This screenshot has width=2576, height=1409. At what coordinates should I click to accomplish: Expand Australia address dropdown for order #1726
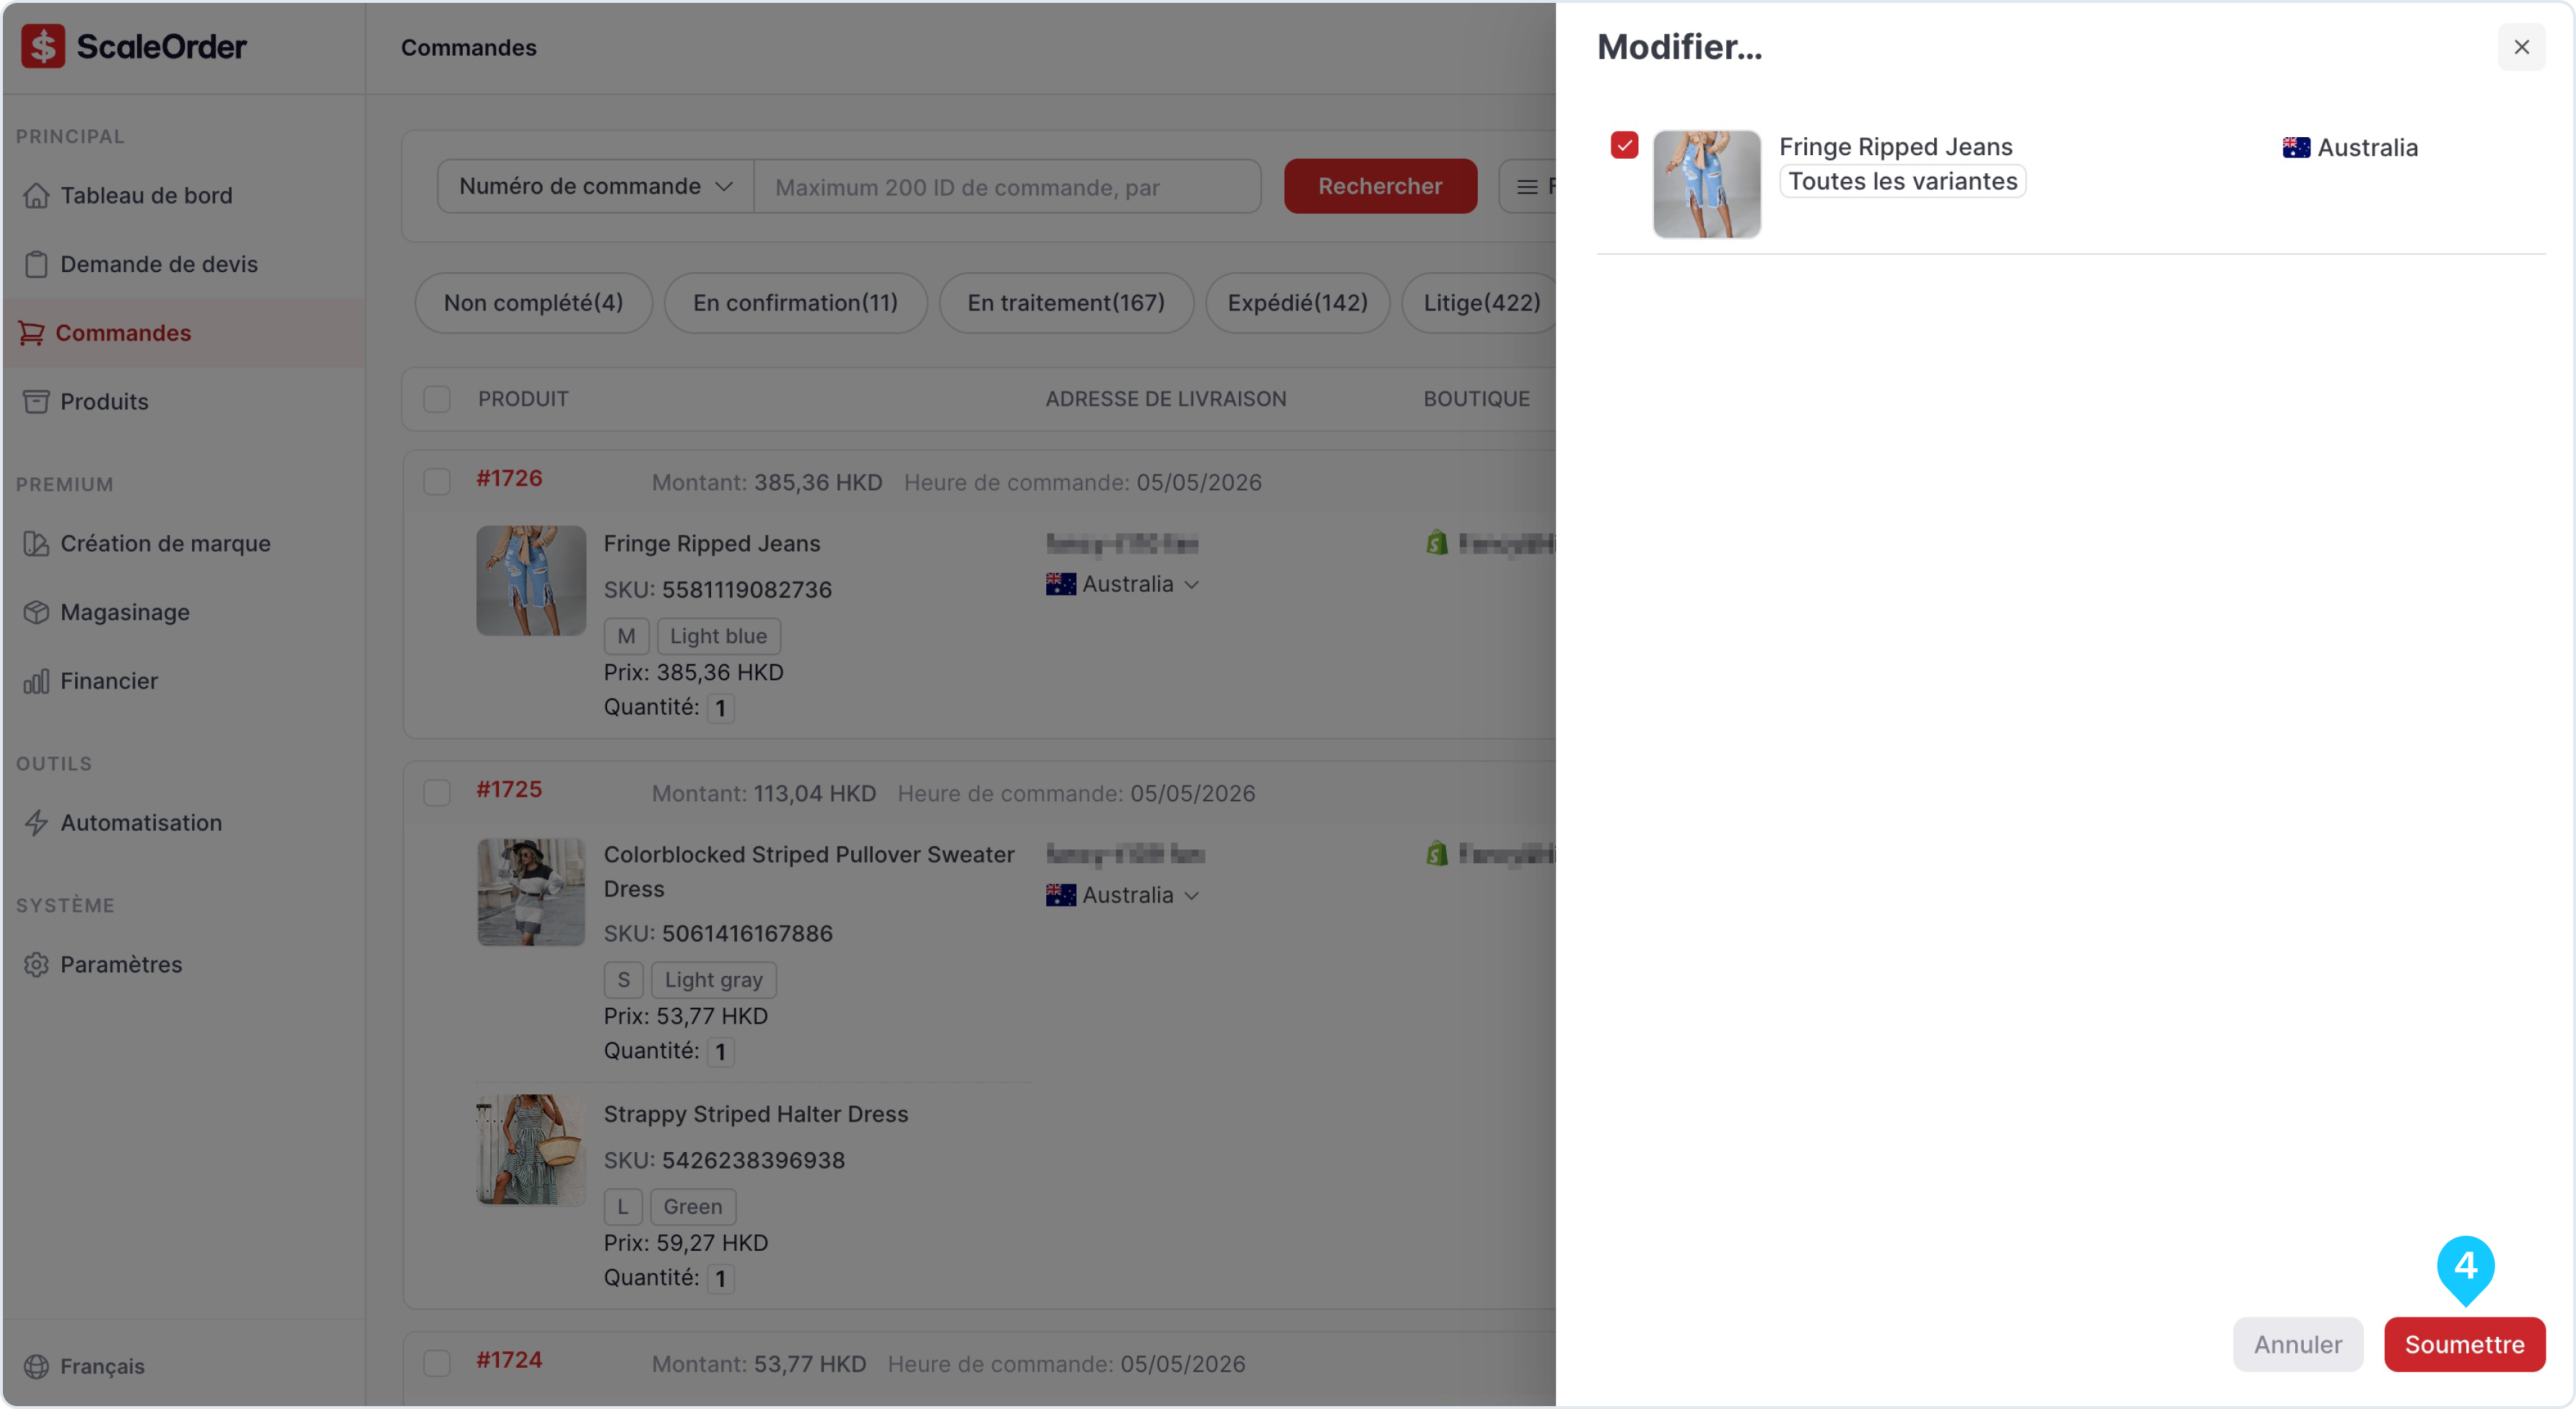[x=1191, y=585]
